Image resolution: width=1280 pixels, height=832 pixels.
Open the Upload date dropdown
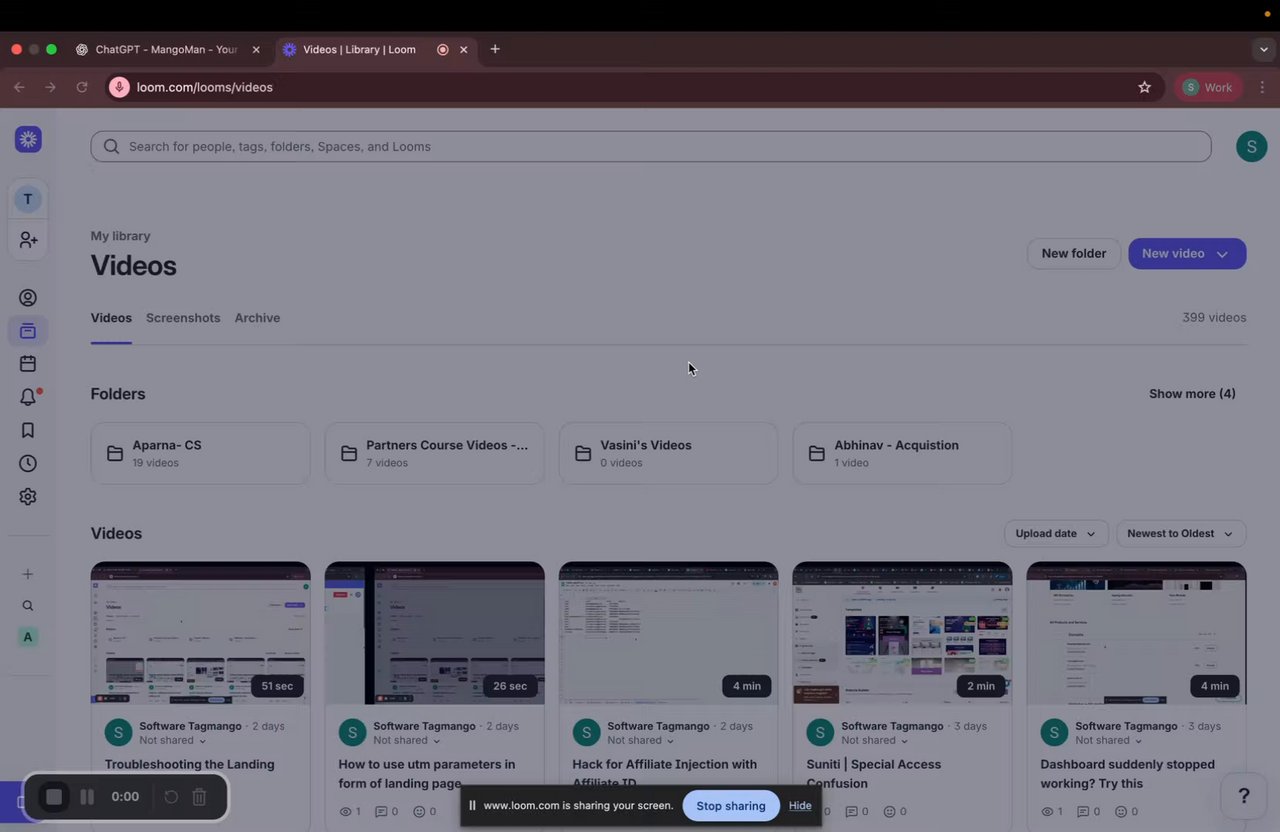(1056, 534)
